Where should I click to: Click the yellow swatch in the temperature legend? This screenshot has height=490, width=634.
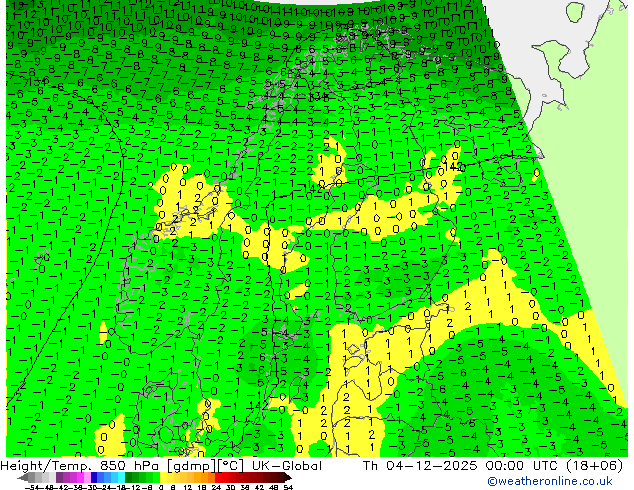coord(163,477)
